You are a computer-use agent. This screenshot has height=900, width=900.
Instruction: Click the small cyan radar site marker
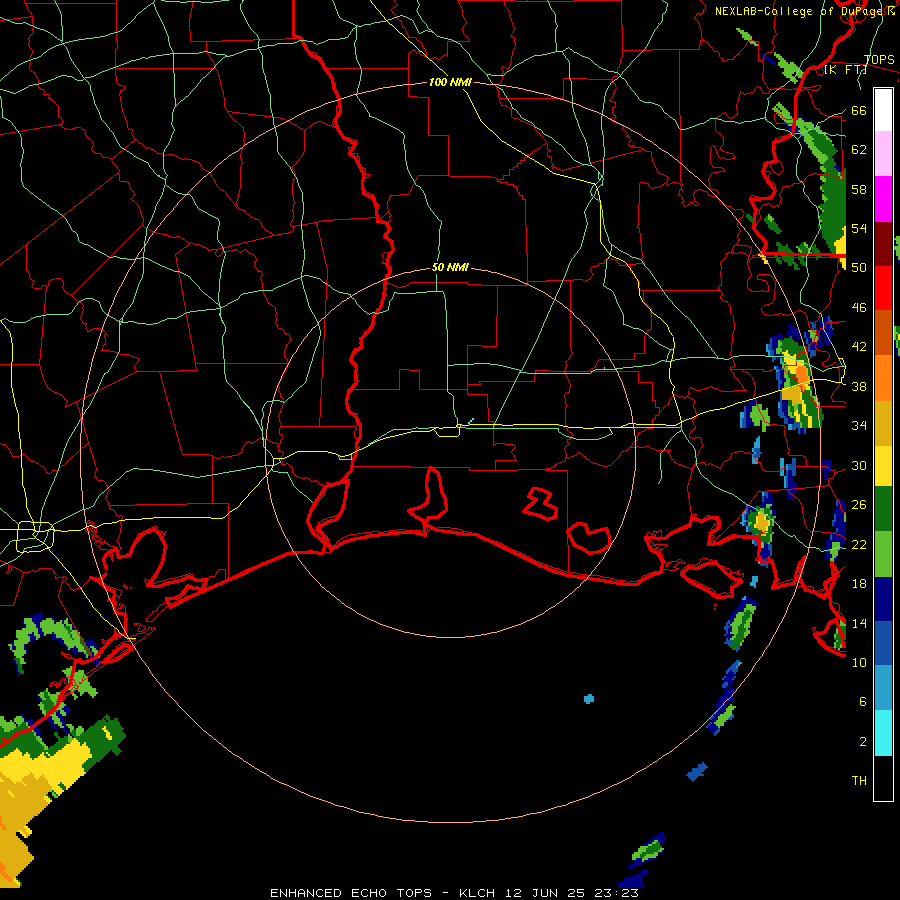pyautogui.click(x=471, y=421)
